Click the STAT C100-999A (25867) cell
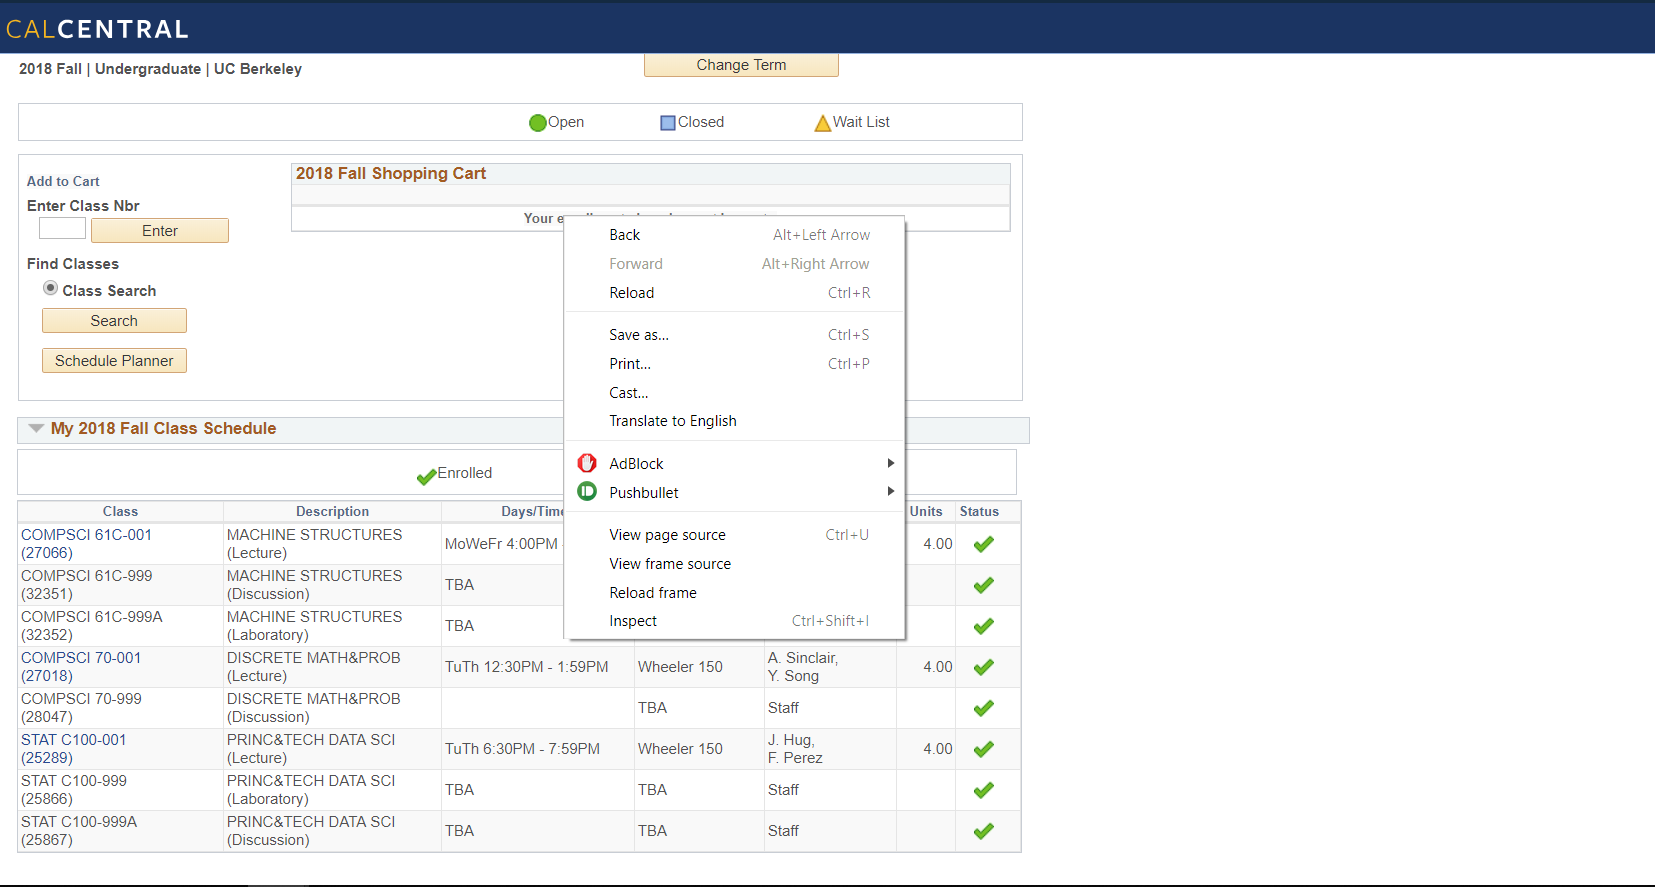 120,831
